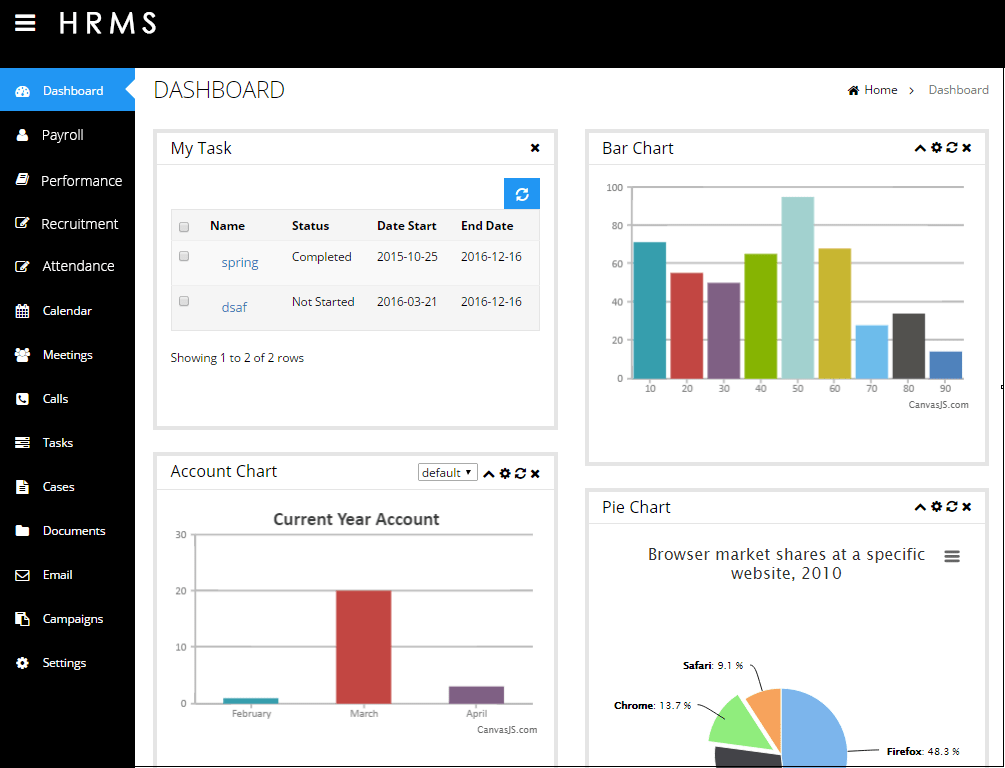The image size is (1005, 768).
Task: Collapse the Bar Chart panel
Action: 920,148
